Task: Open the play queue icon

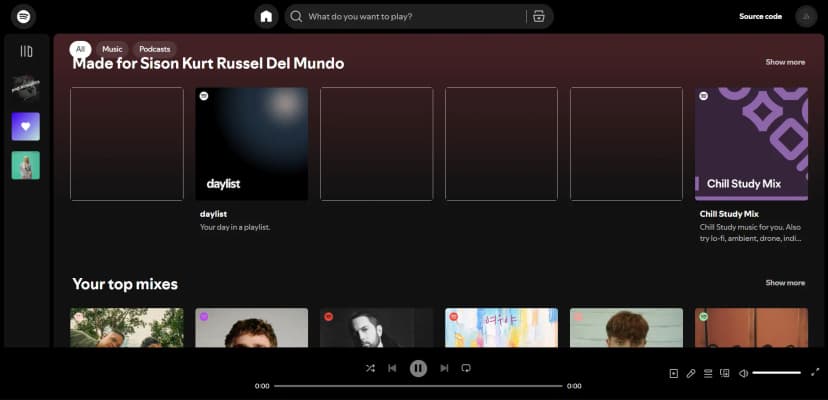Action: 708,374
